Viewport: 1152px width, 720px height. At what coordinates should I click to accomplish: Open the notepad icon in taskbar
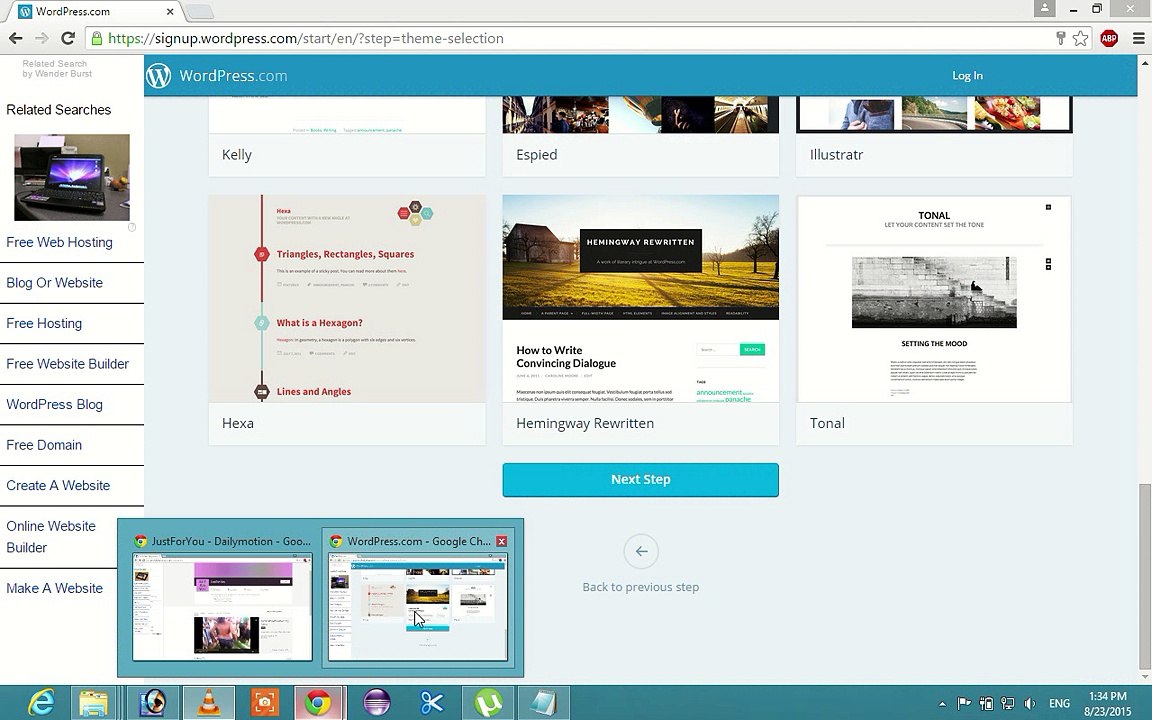click(x=543, y=702)
